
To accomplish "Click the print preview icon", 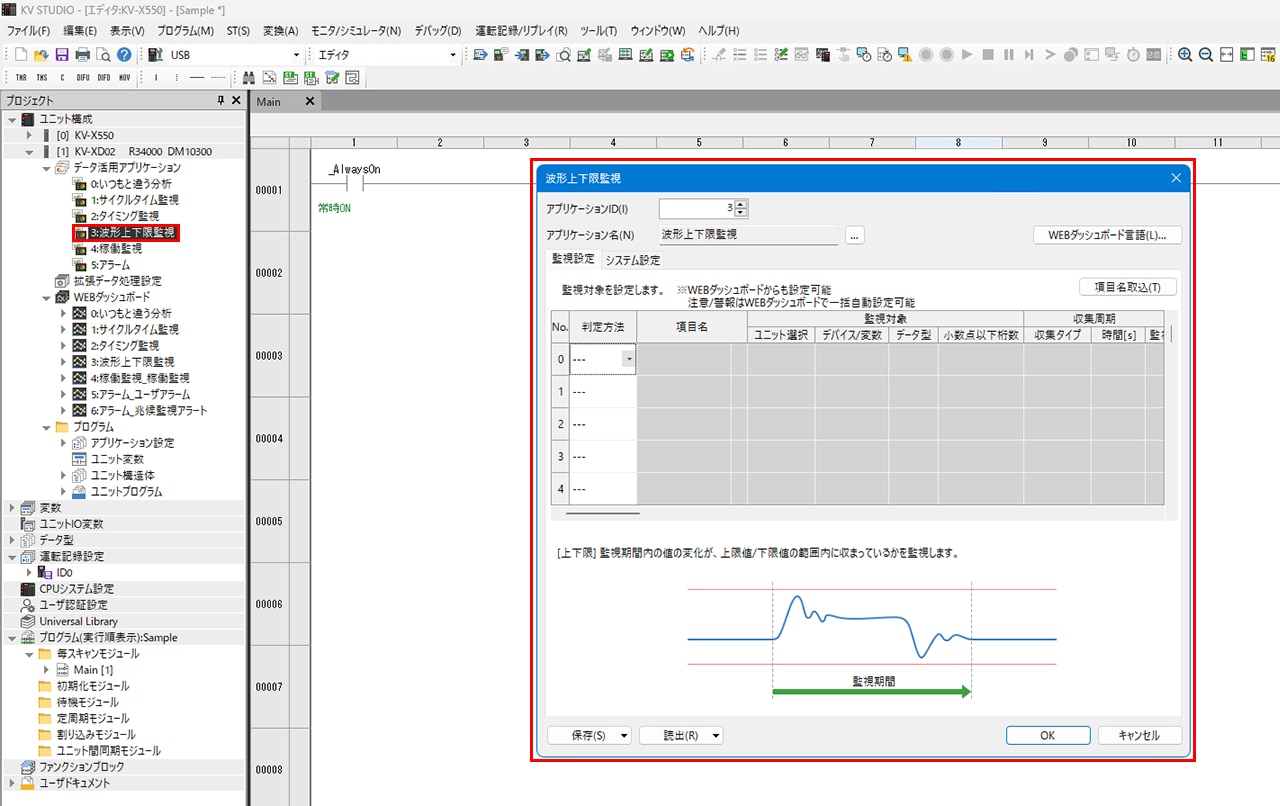I will pyautogui.click(x=103, y=55).
